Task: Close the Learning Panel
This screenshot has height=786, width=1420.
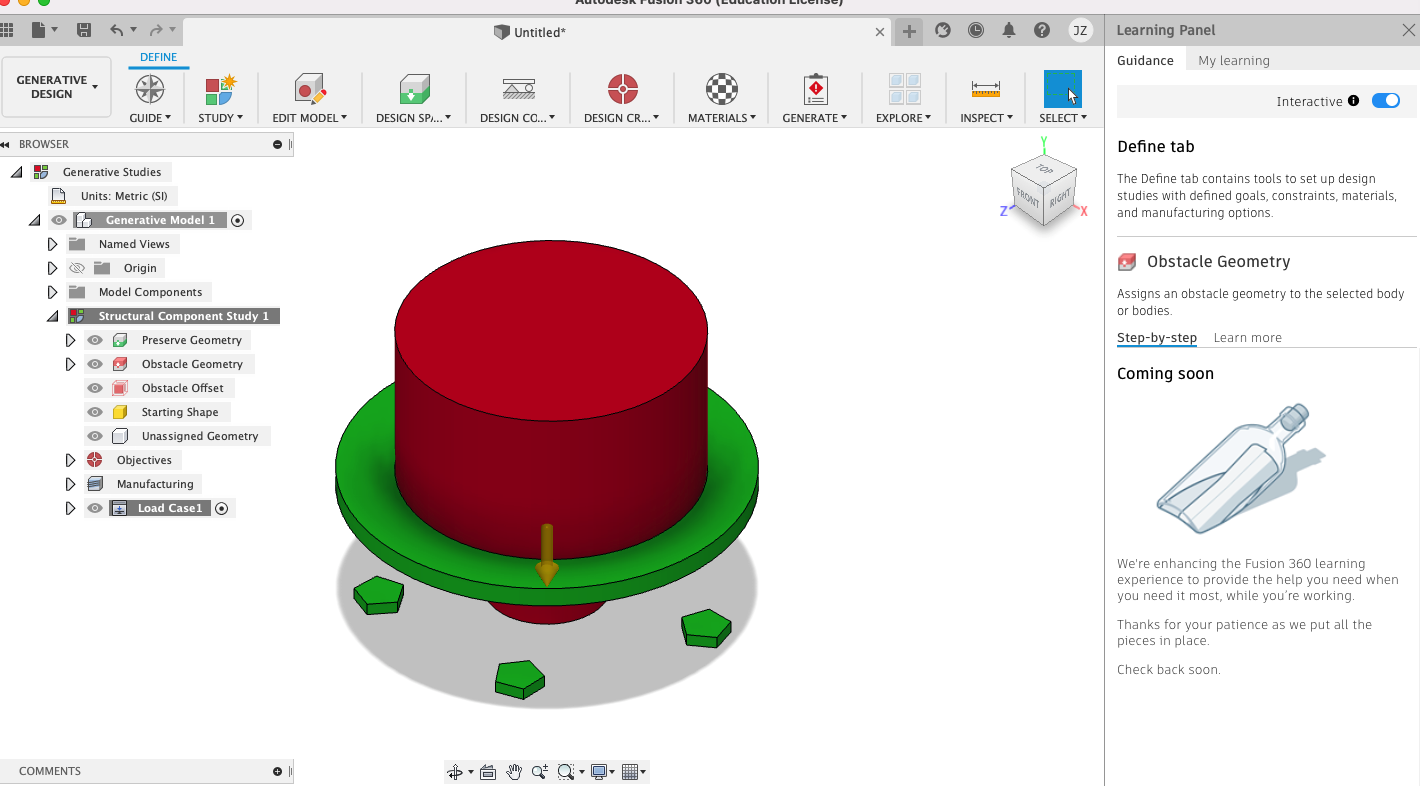Action: (x=1408, y=30)
